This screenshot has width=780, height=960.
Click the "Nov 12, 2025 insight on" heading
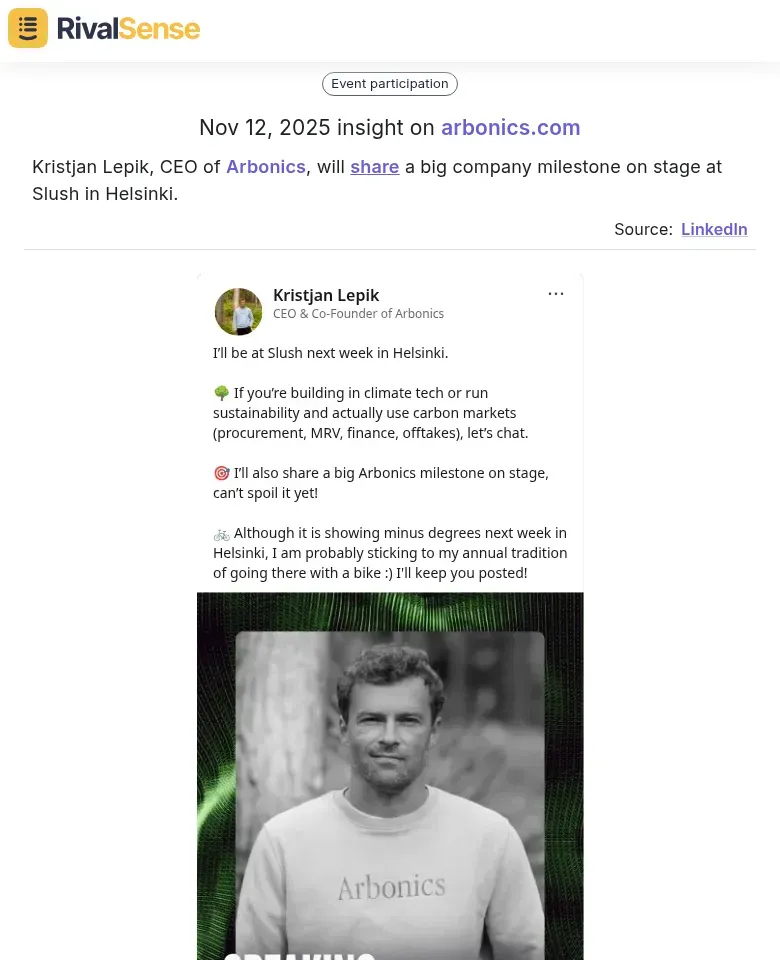pos(317,128)
